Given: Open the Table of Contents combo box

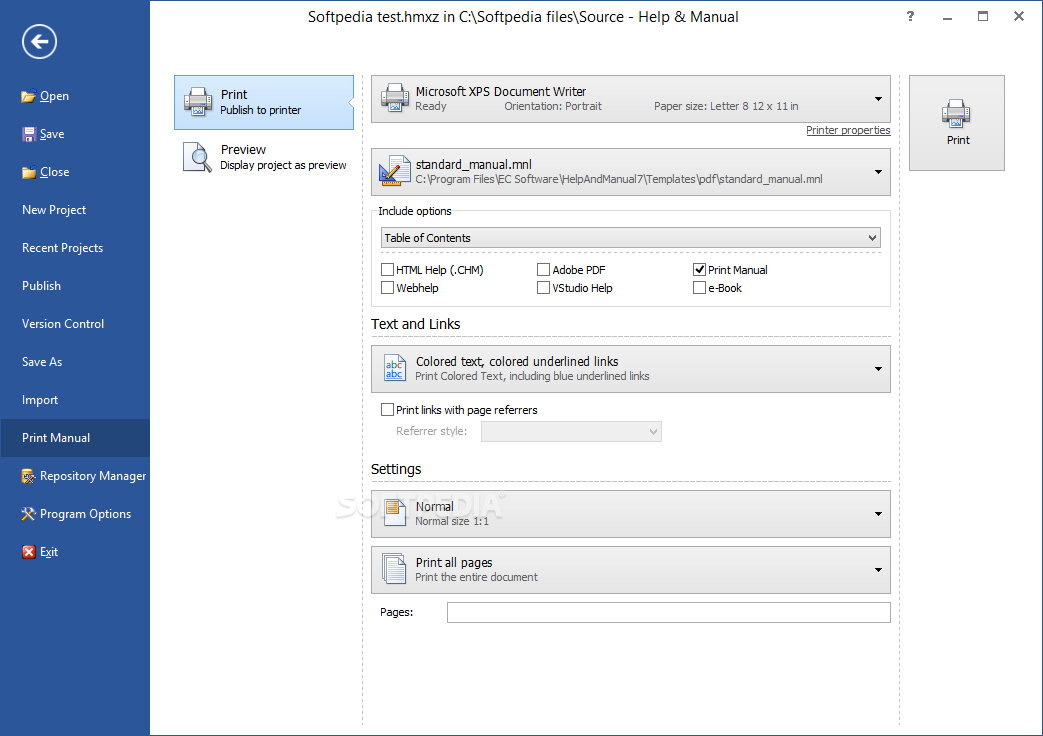Looking at the screenshot, I should 631,238.
